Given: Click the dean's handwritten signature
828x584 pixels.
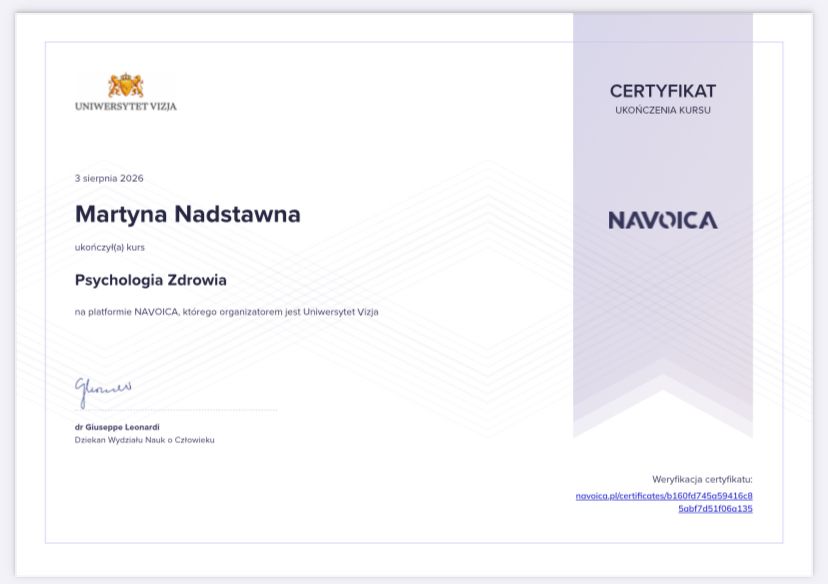Looking at the screenshot, I should 103,392.
